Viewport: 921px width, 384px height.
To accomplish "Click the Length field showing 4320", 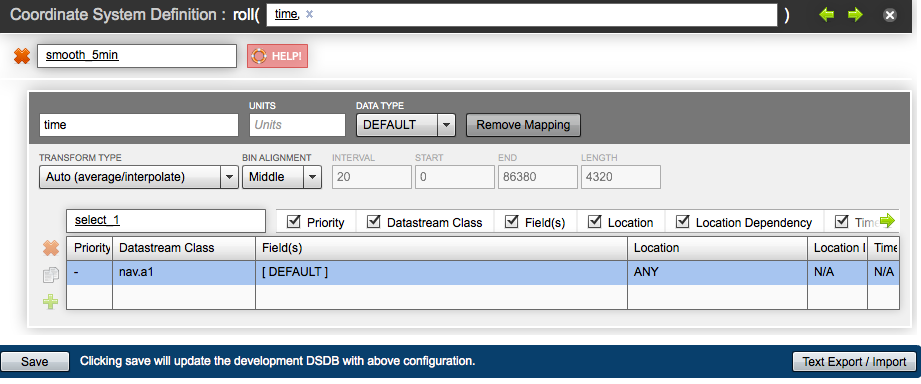I will 621,177.
